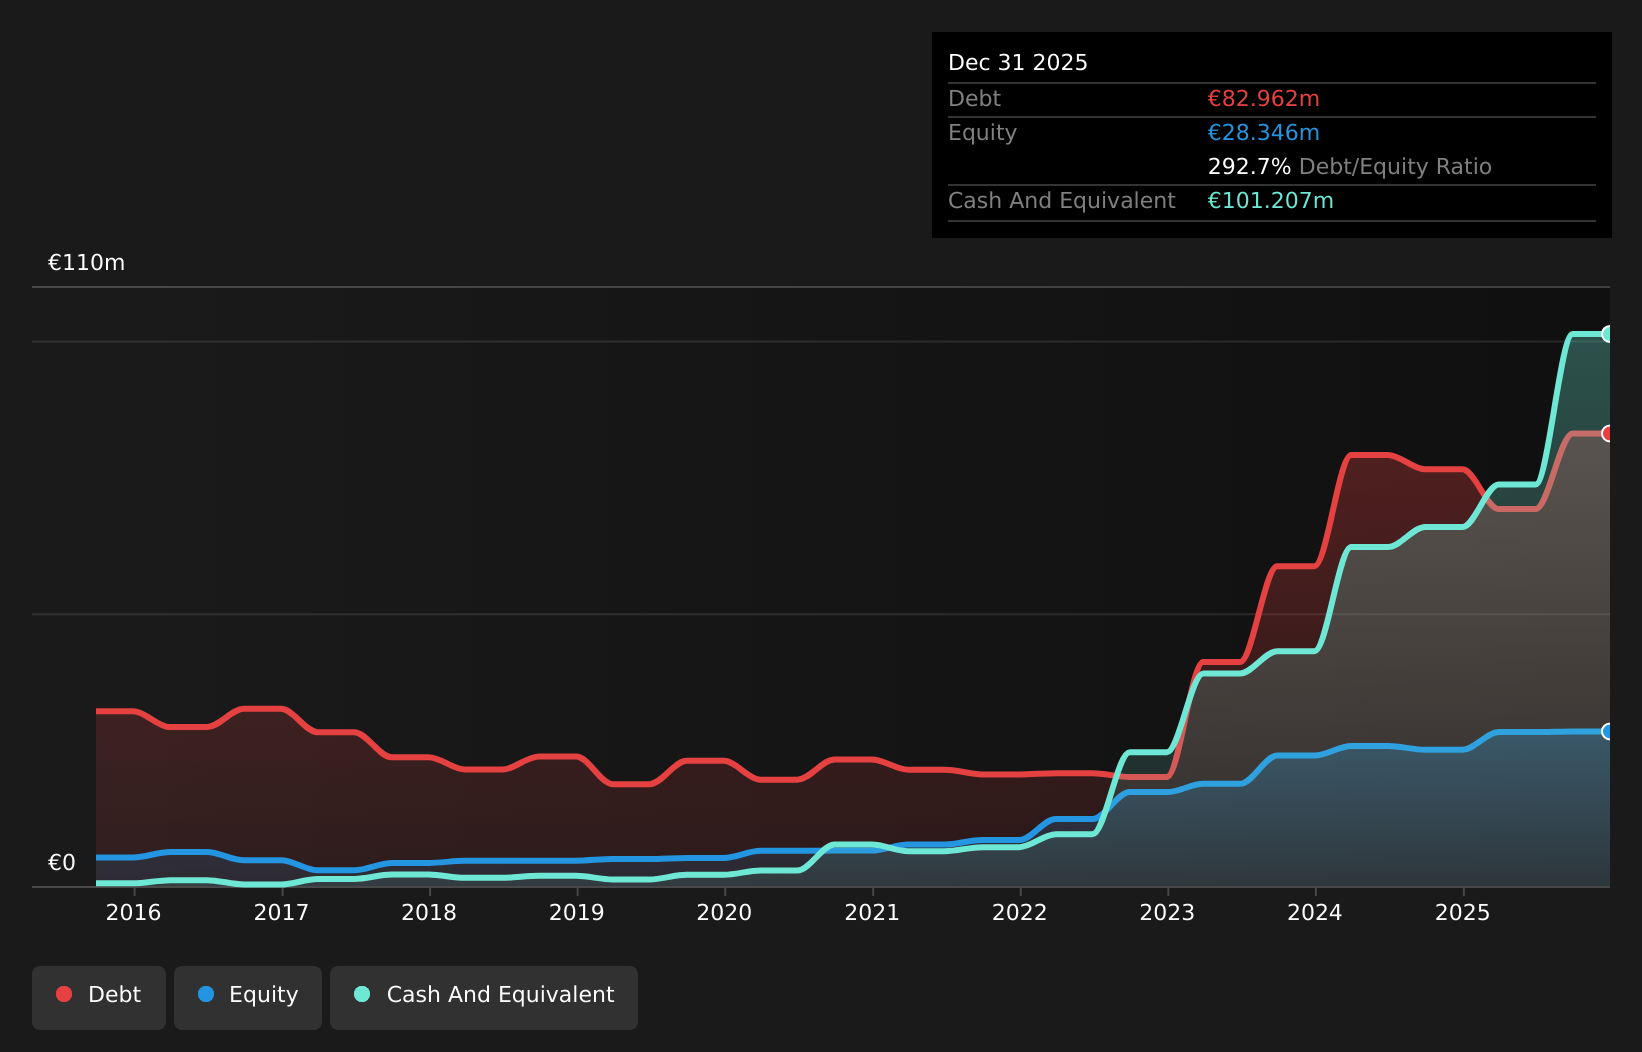Click the €101.207m cash value
1642x1052 pixels.
1270,201
